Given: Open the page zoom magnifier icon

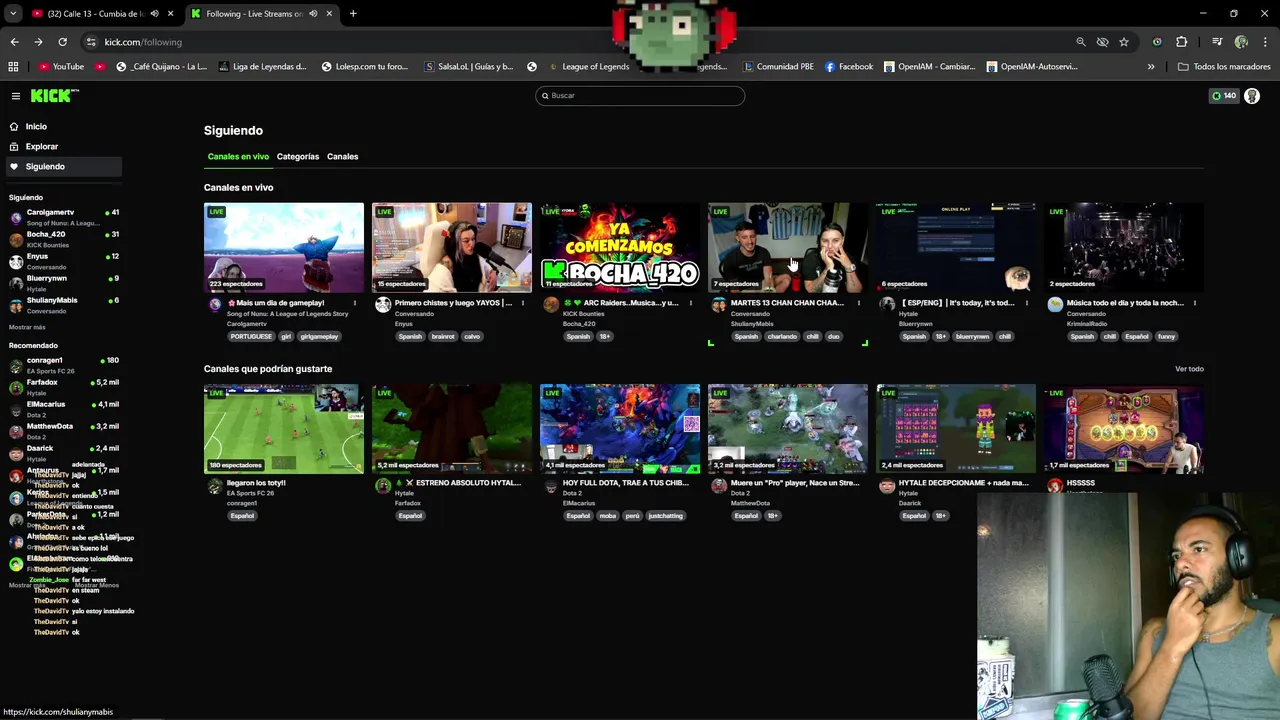Looking at the screenshot, I should pos(1081,42).
